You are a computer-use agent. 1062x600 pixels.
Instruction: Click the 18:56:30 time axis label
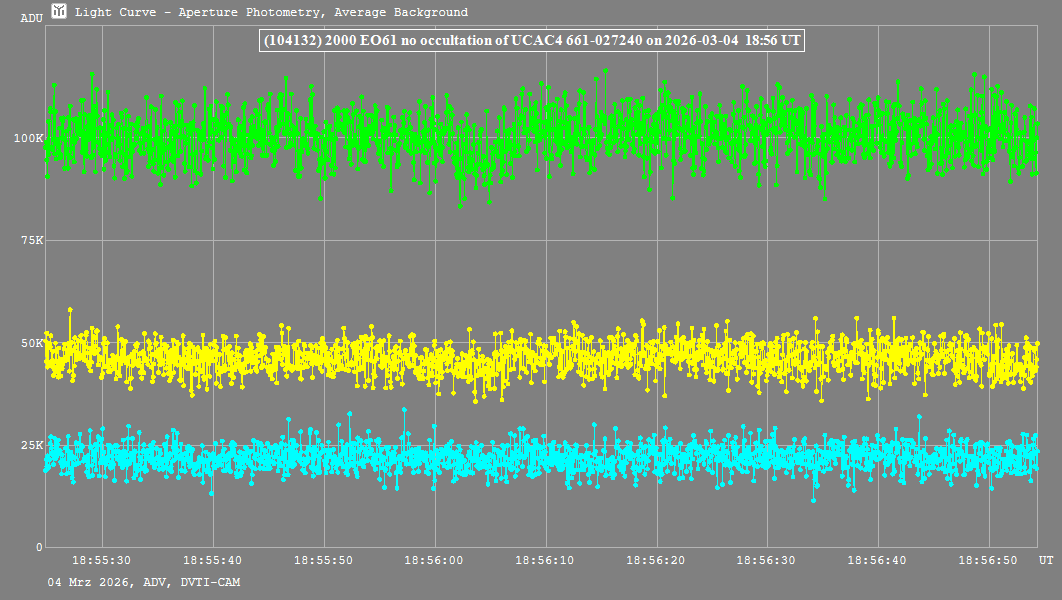pos(767,561)
